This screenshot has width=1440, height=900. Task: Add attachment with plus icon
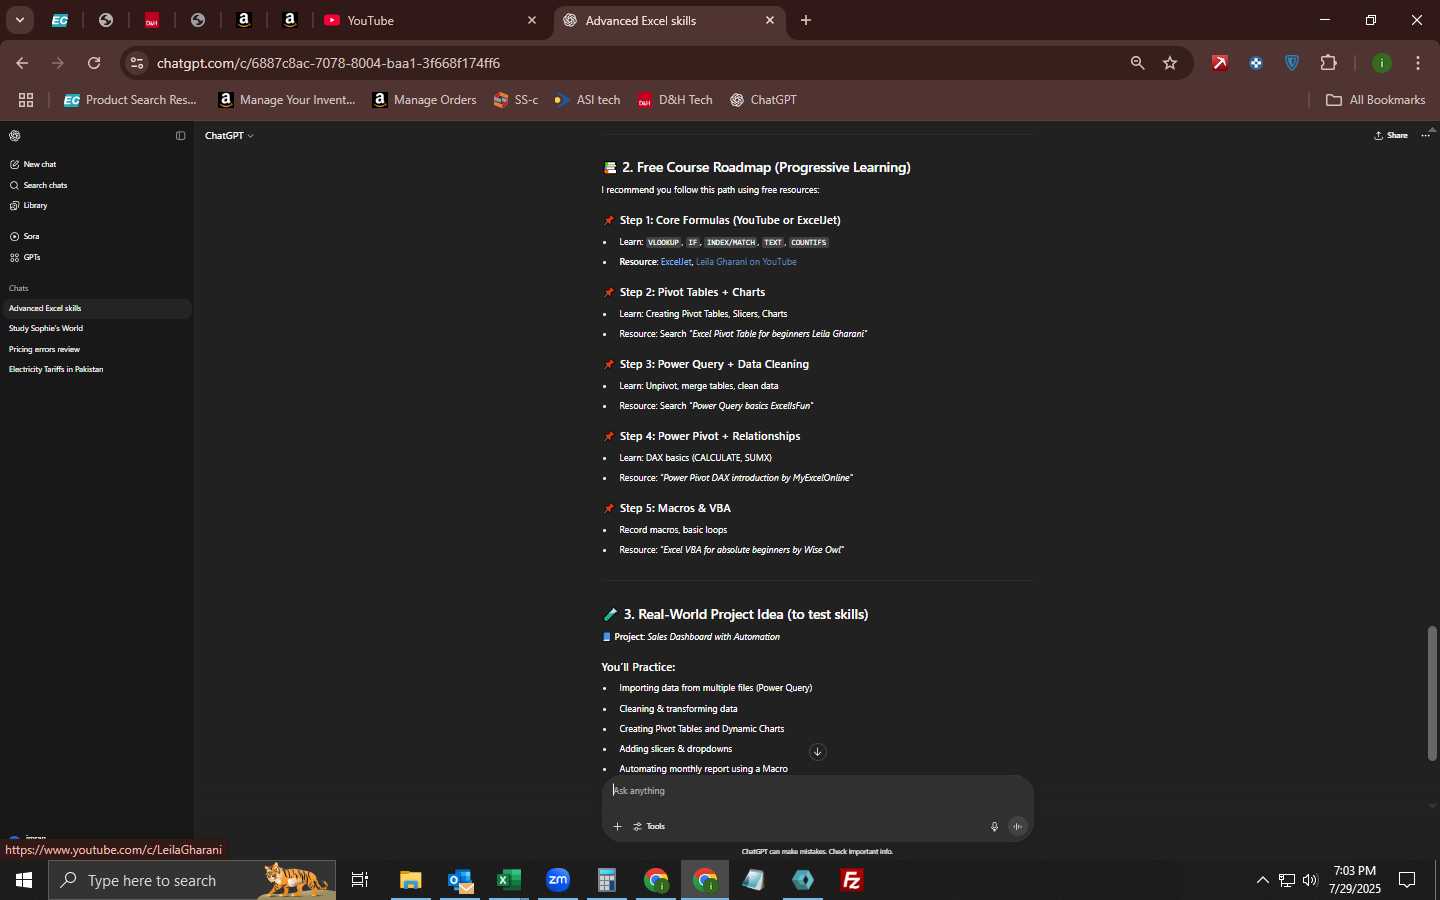coord(618,827)
